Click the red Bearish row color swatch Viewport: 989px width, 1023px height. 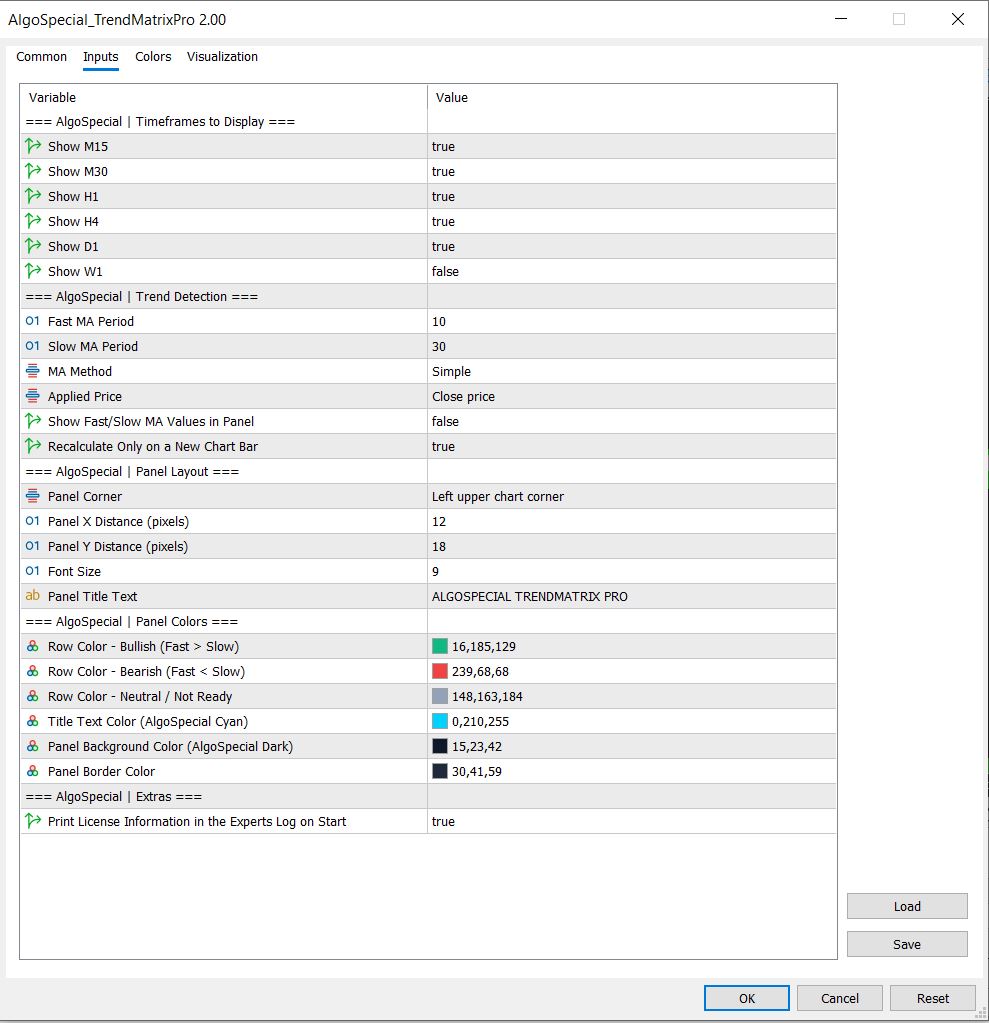point(440,671)
